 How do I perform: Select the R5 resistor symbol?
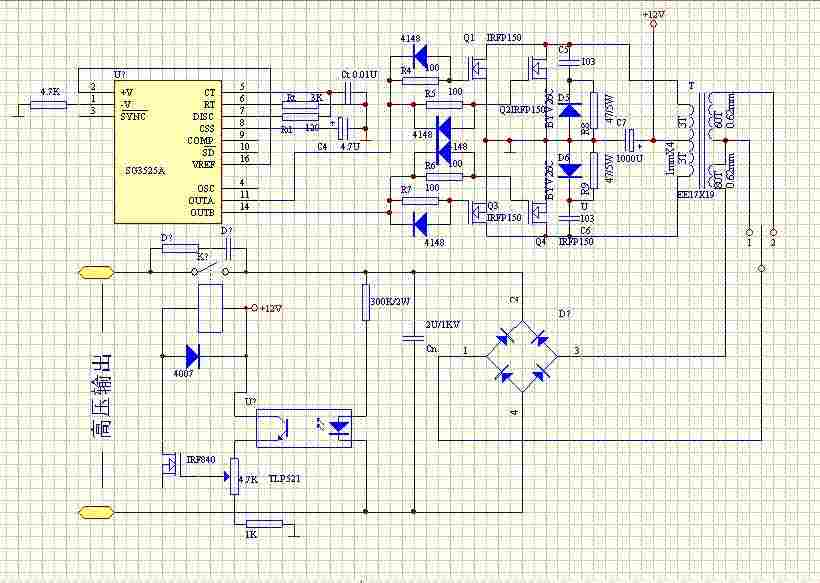pyautogui.click(x=445, y=105)
